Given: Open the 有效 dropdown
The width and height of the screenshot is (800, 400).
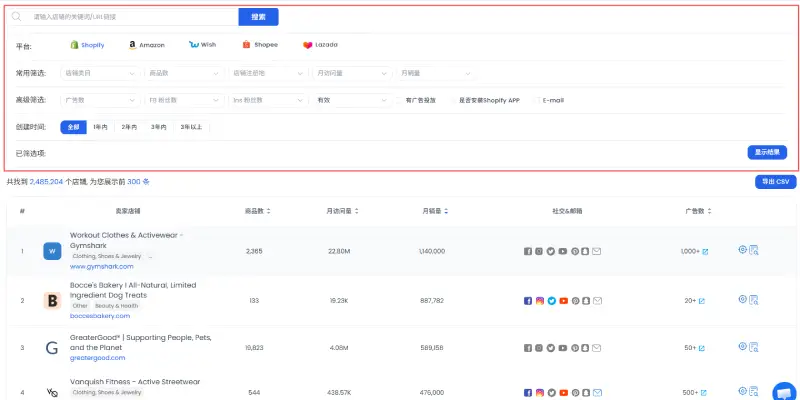Looking at the screenshot, I should point(352,101).
